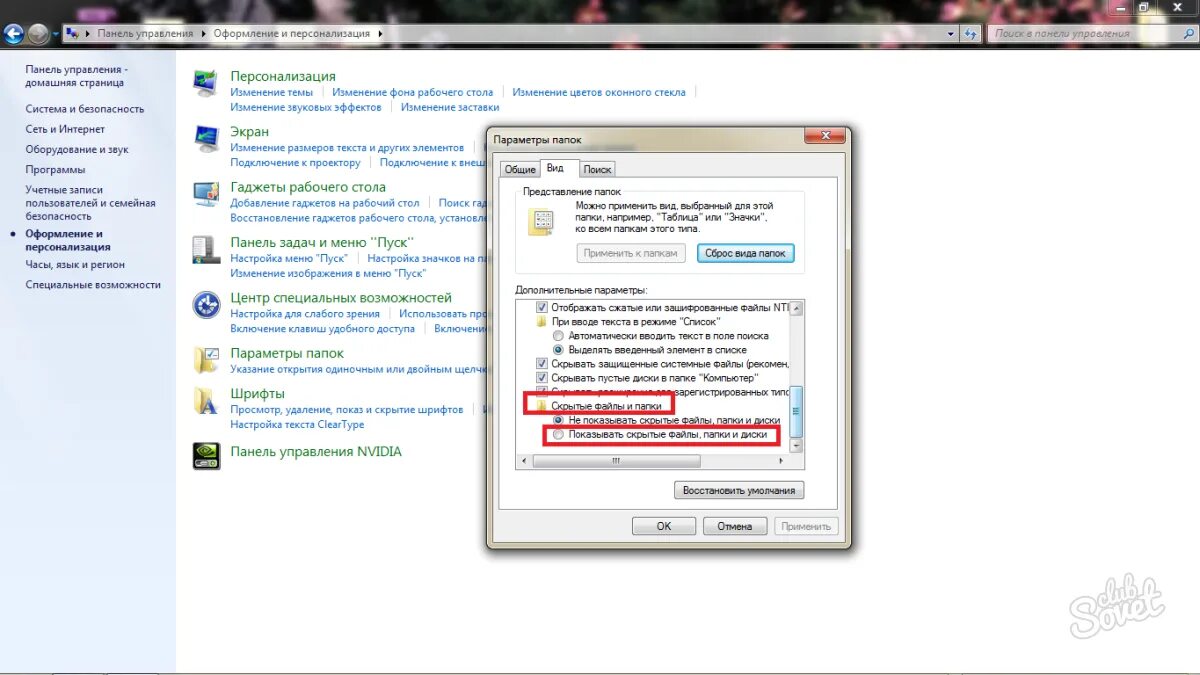This screenshot has width=1200, height=675.
Task: Click vertical scrollbar thumb in settings list
Action: tap(797, 412)
